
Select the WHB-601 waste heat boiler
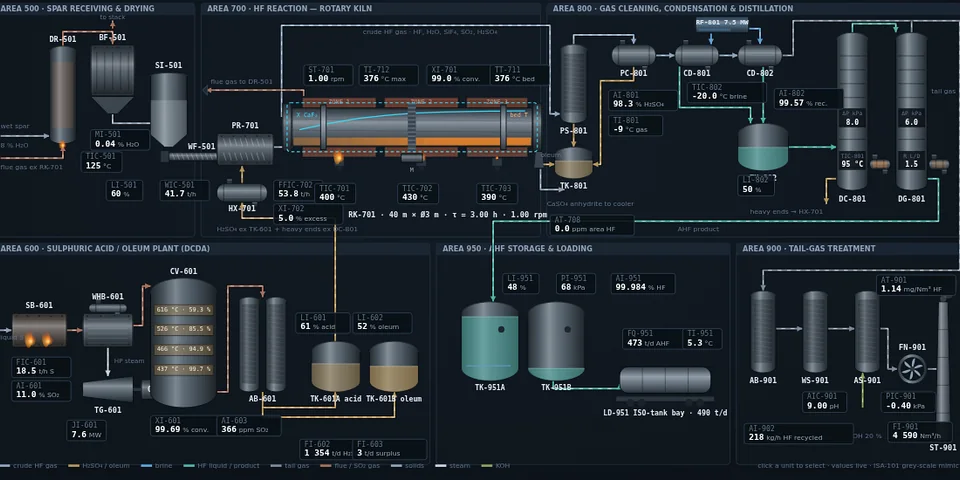[108, 325]
